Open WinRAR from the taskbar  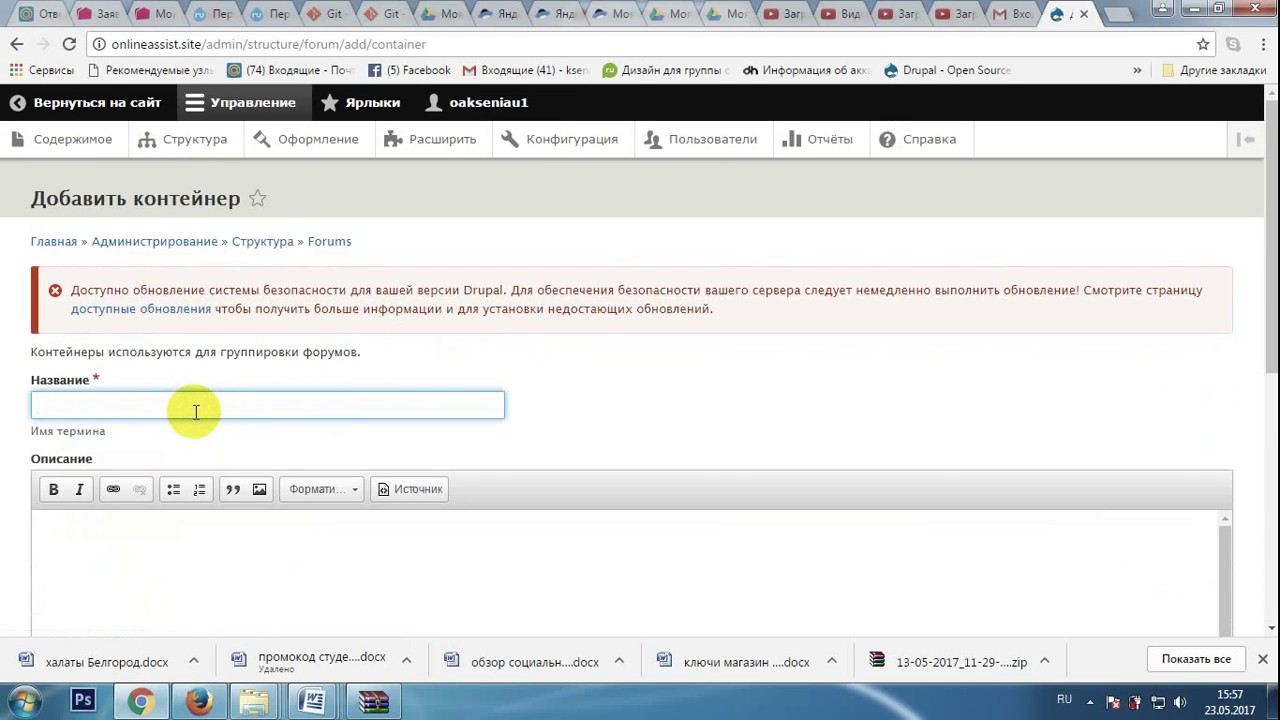[373, 701]
